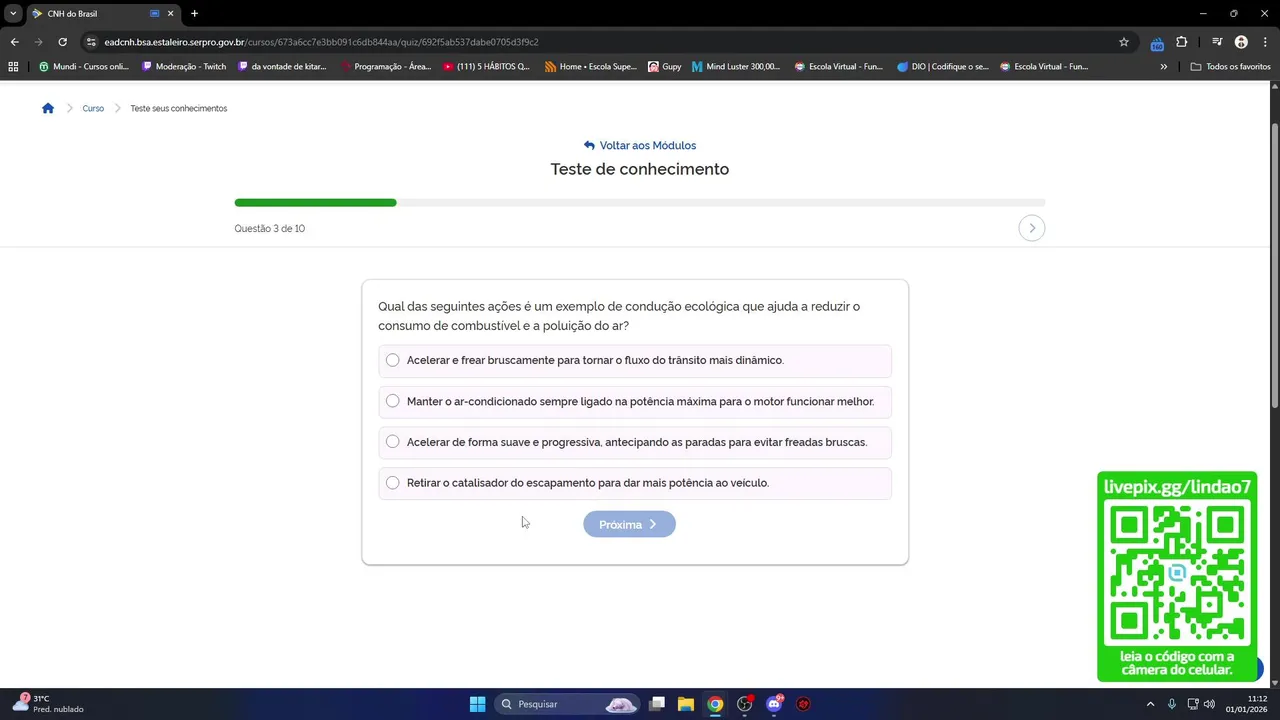Screen dimensions: 1280x720
Task: Open site information icon in address bar
Action: (x=91, y=42)
